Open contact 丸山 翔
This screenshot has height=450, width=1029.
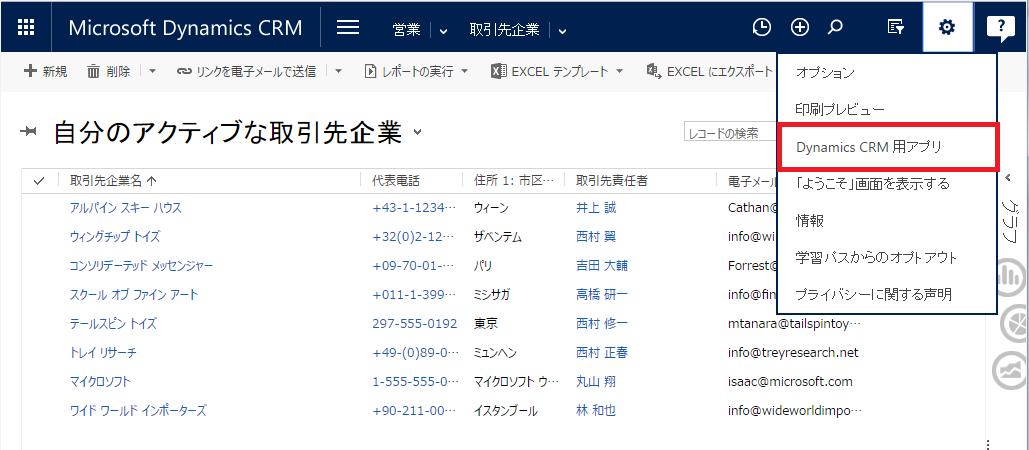pos(596,381)
